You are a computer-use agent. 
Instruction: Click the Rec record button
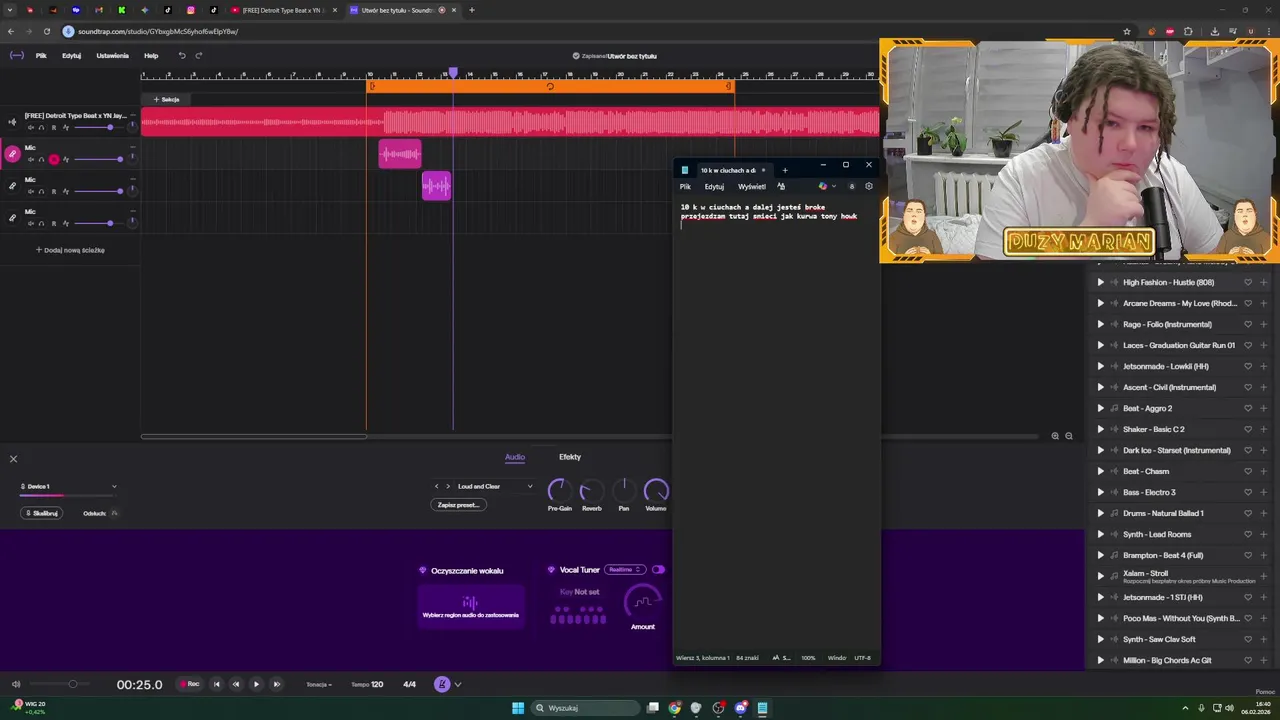[190, 684]
